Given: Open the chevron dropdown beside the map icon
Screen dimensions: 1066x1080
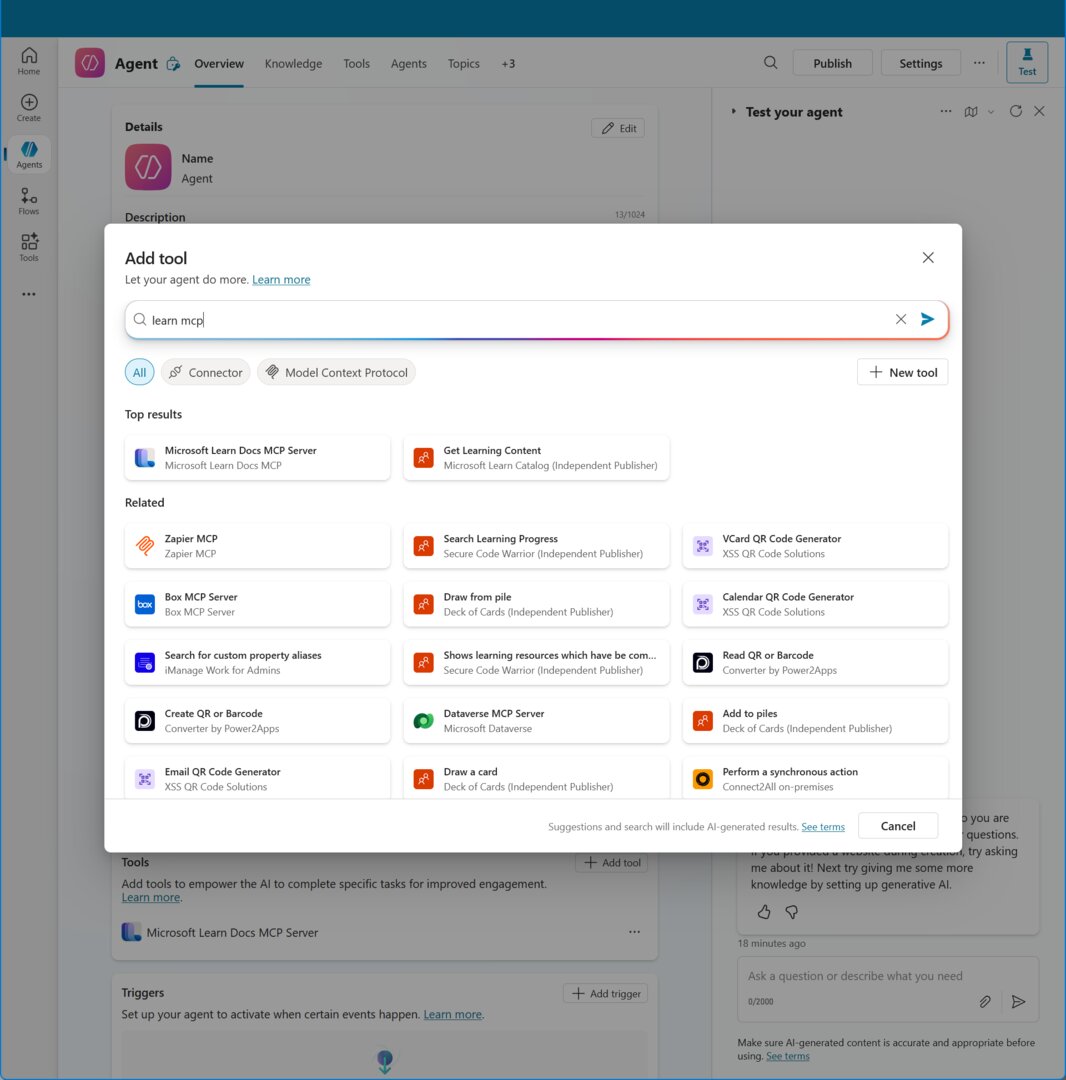Looking at the screenshot, I should 990,111.
